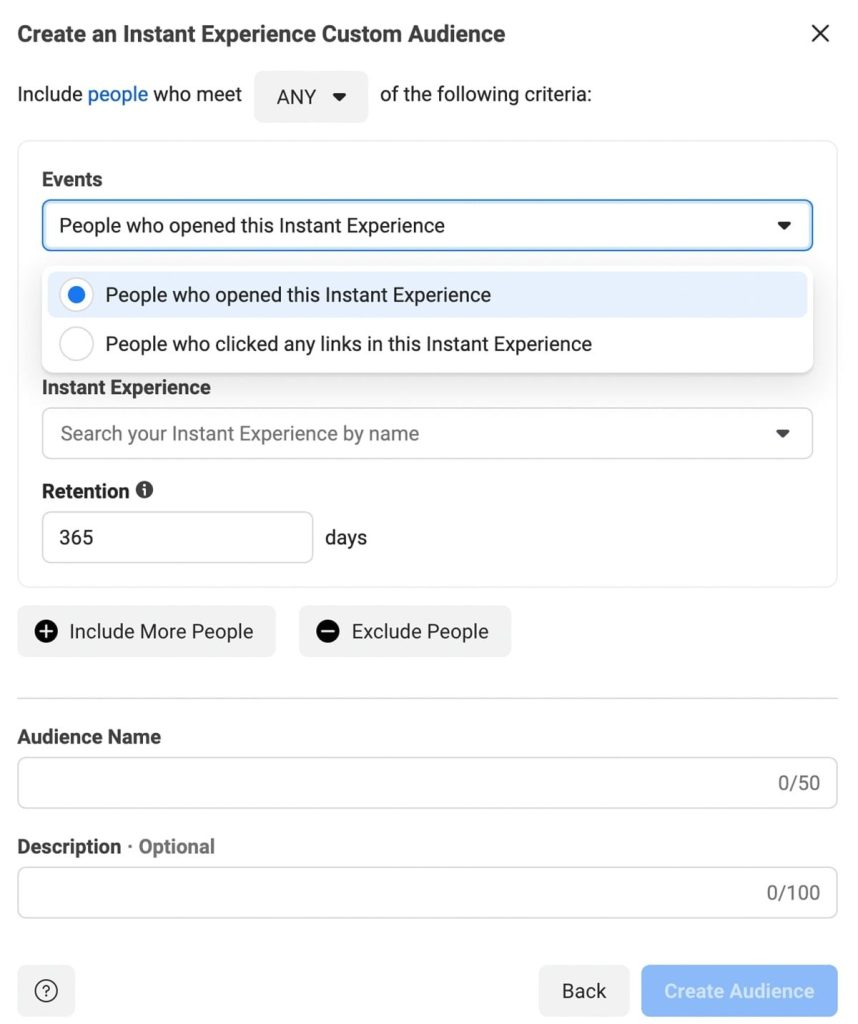Expand the Instant Experience dropdown arrow

click(782, 434)
